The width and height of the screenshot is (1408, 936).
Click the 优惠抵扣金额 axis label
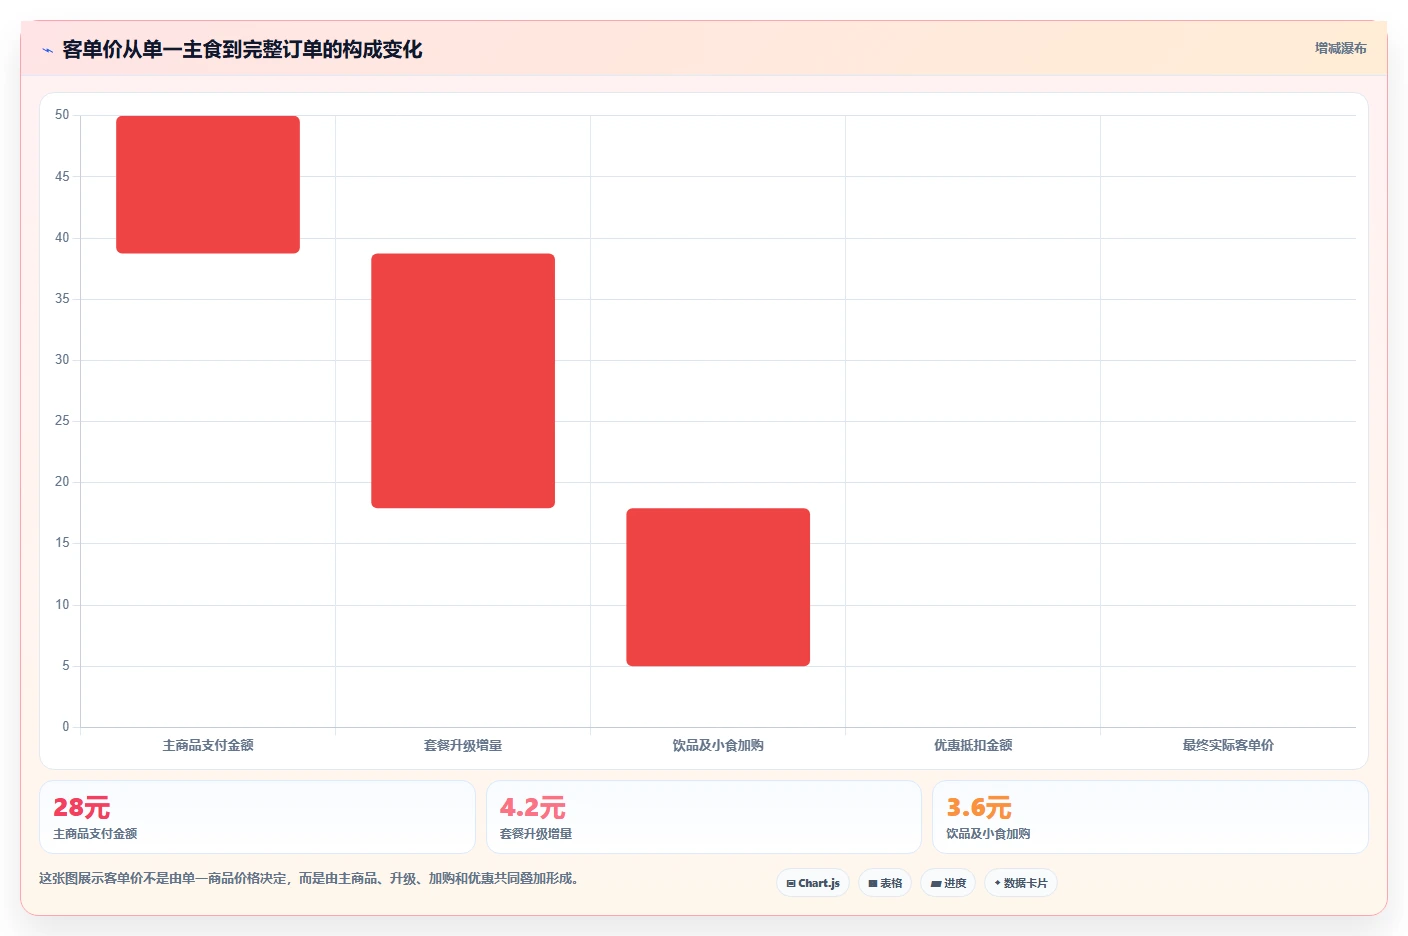pos(973,745)
